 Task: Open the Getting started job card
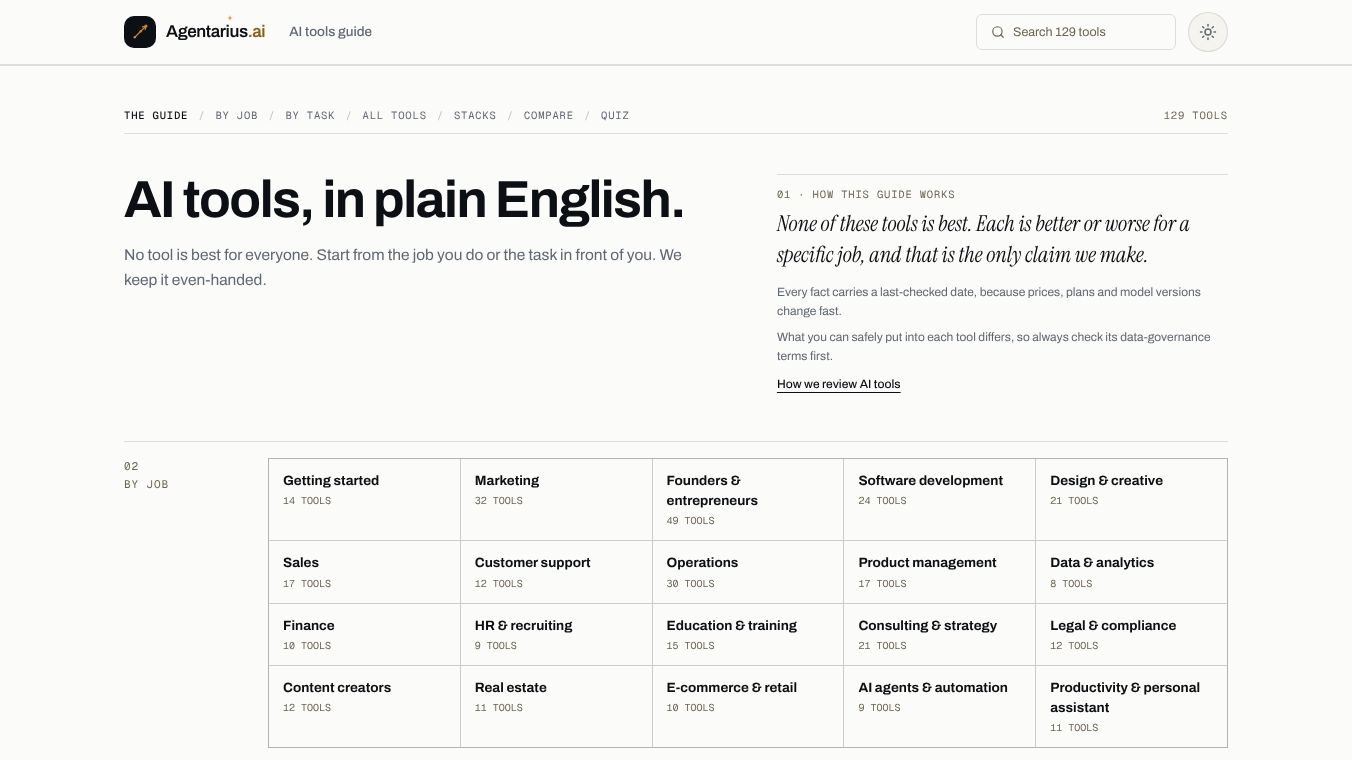364,500
